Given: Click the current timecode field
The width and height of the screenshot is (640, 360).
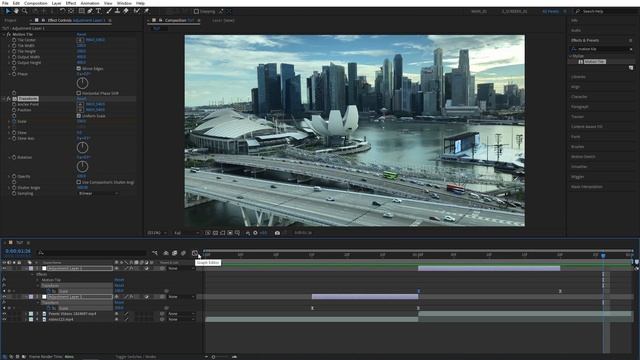Looking at the screenshot, I should [x=18, y=251].
